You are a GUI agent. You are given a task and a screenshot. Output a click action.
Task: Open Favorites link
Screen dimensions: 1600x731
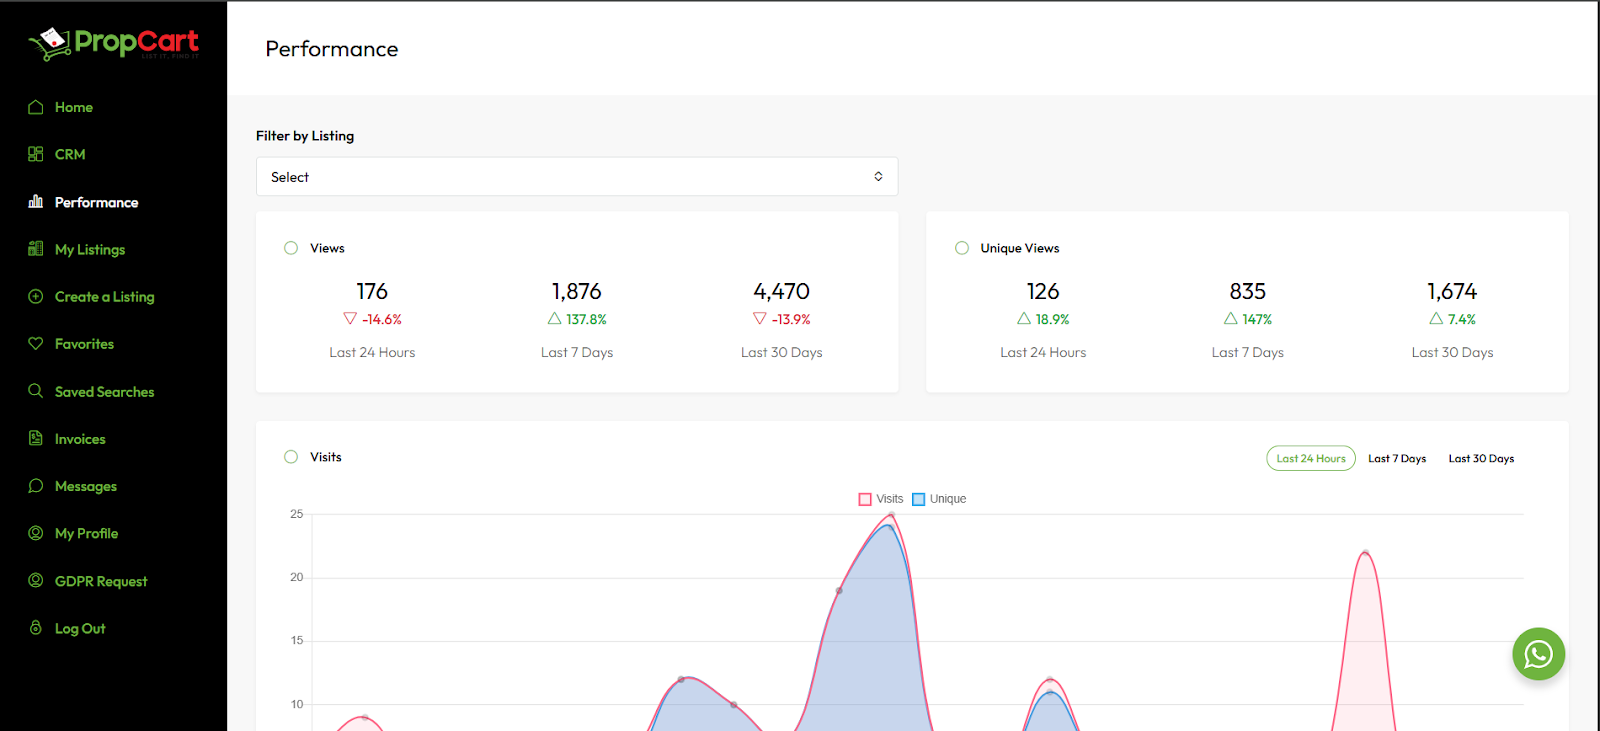click(x=84, y=344)
